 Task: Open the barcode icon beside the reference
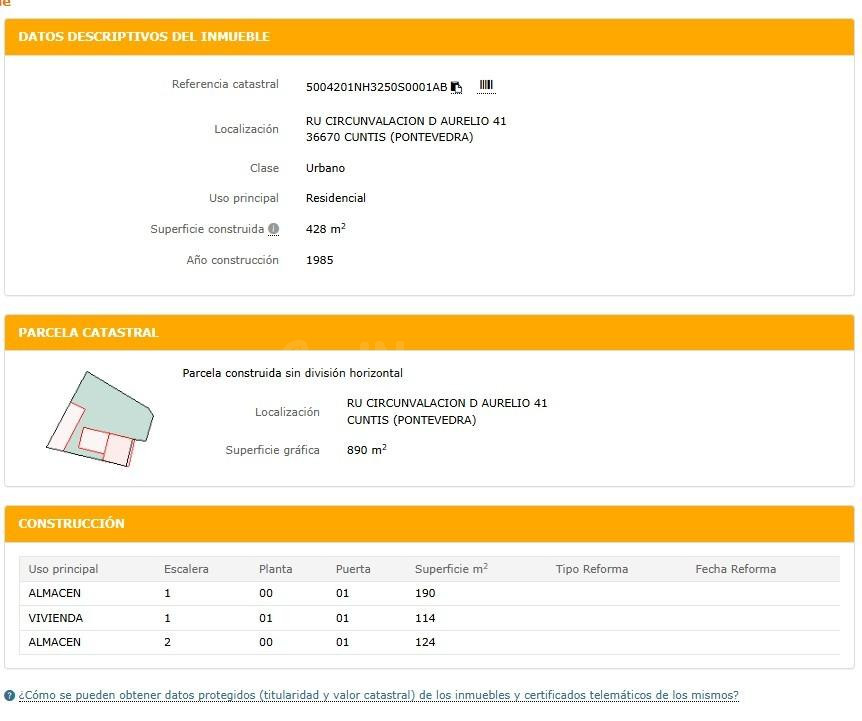coord(486,86)
